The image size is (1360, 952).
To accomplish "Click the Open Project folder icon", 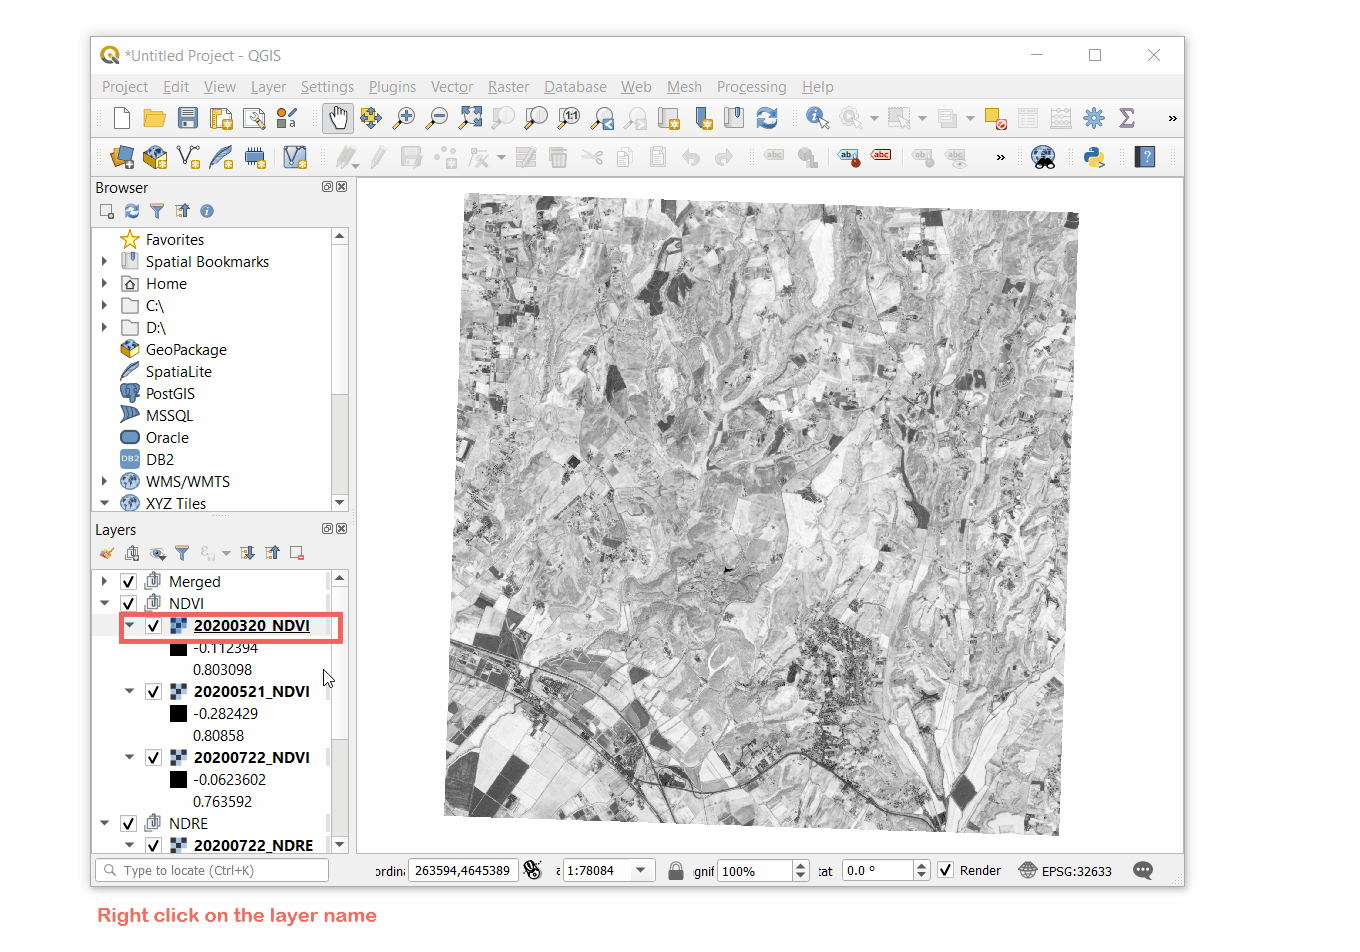I will pos(154,118).
